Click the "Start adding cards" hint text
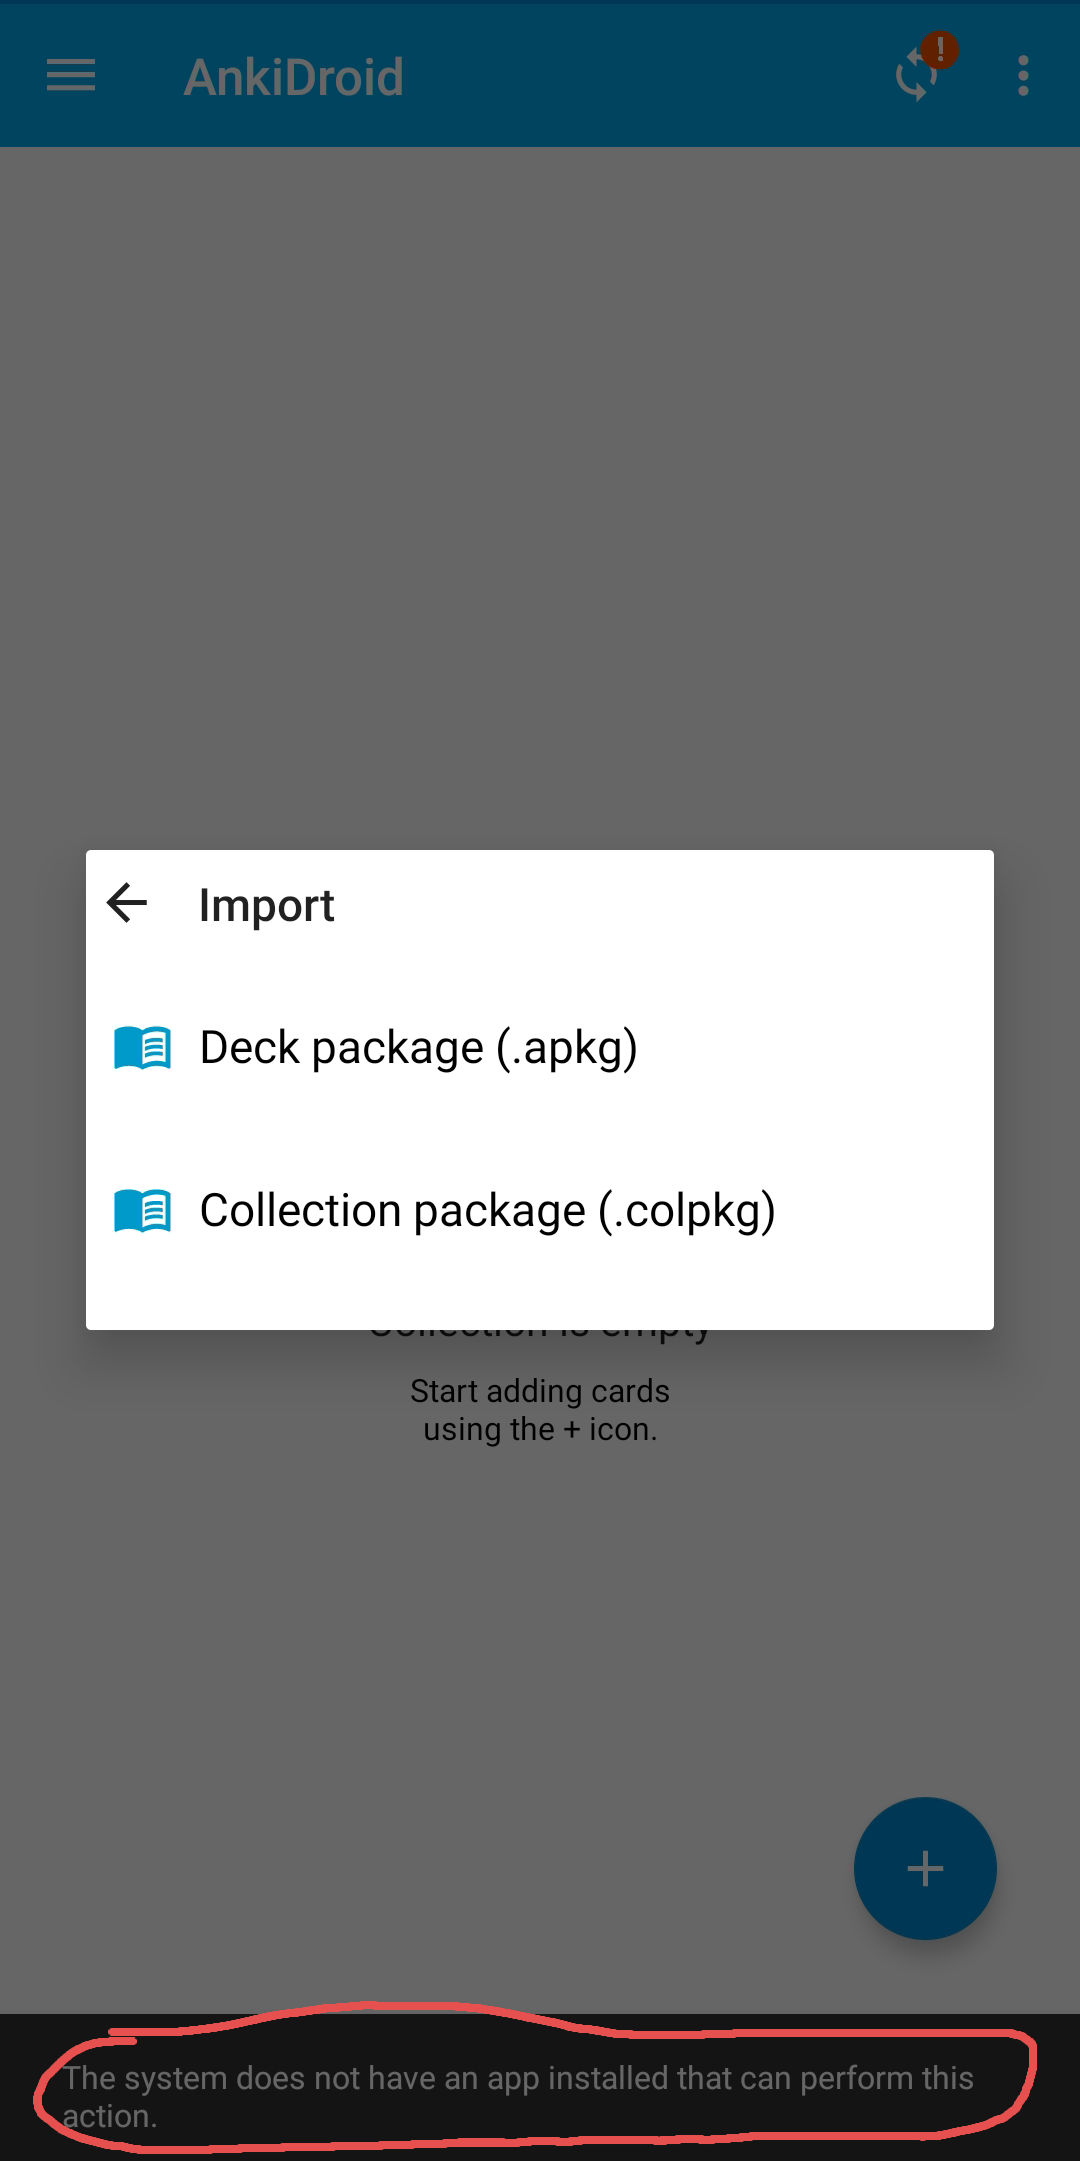The height and width of the screenshot is (2161, 1080). [540, 1390]
